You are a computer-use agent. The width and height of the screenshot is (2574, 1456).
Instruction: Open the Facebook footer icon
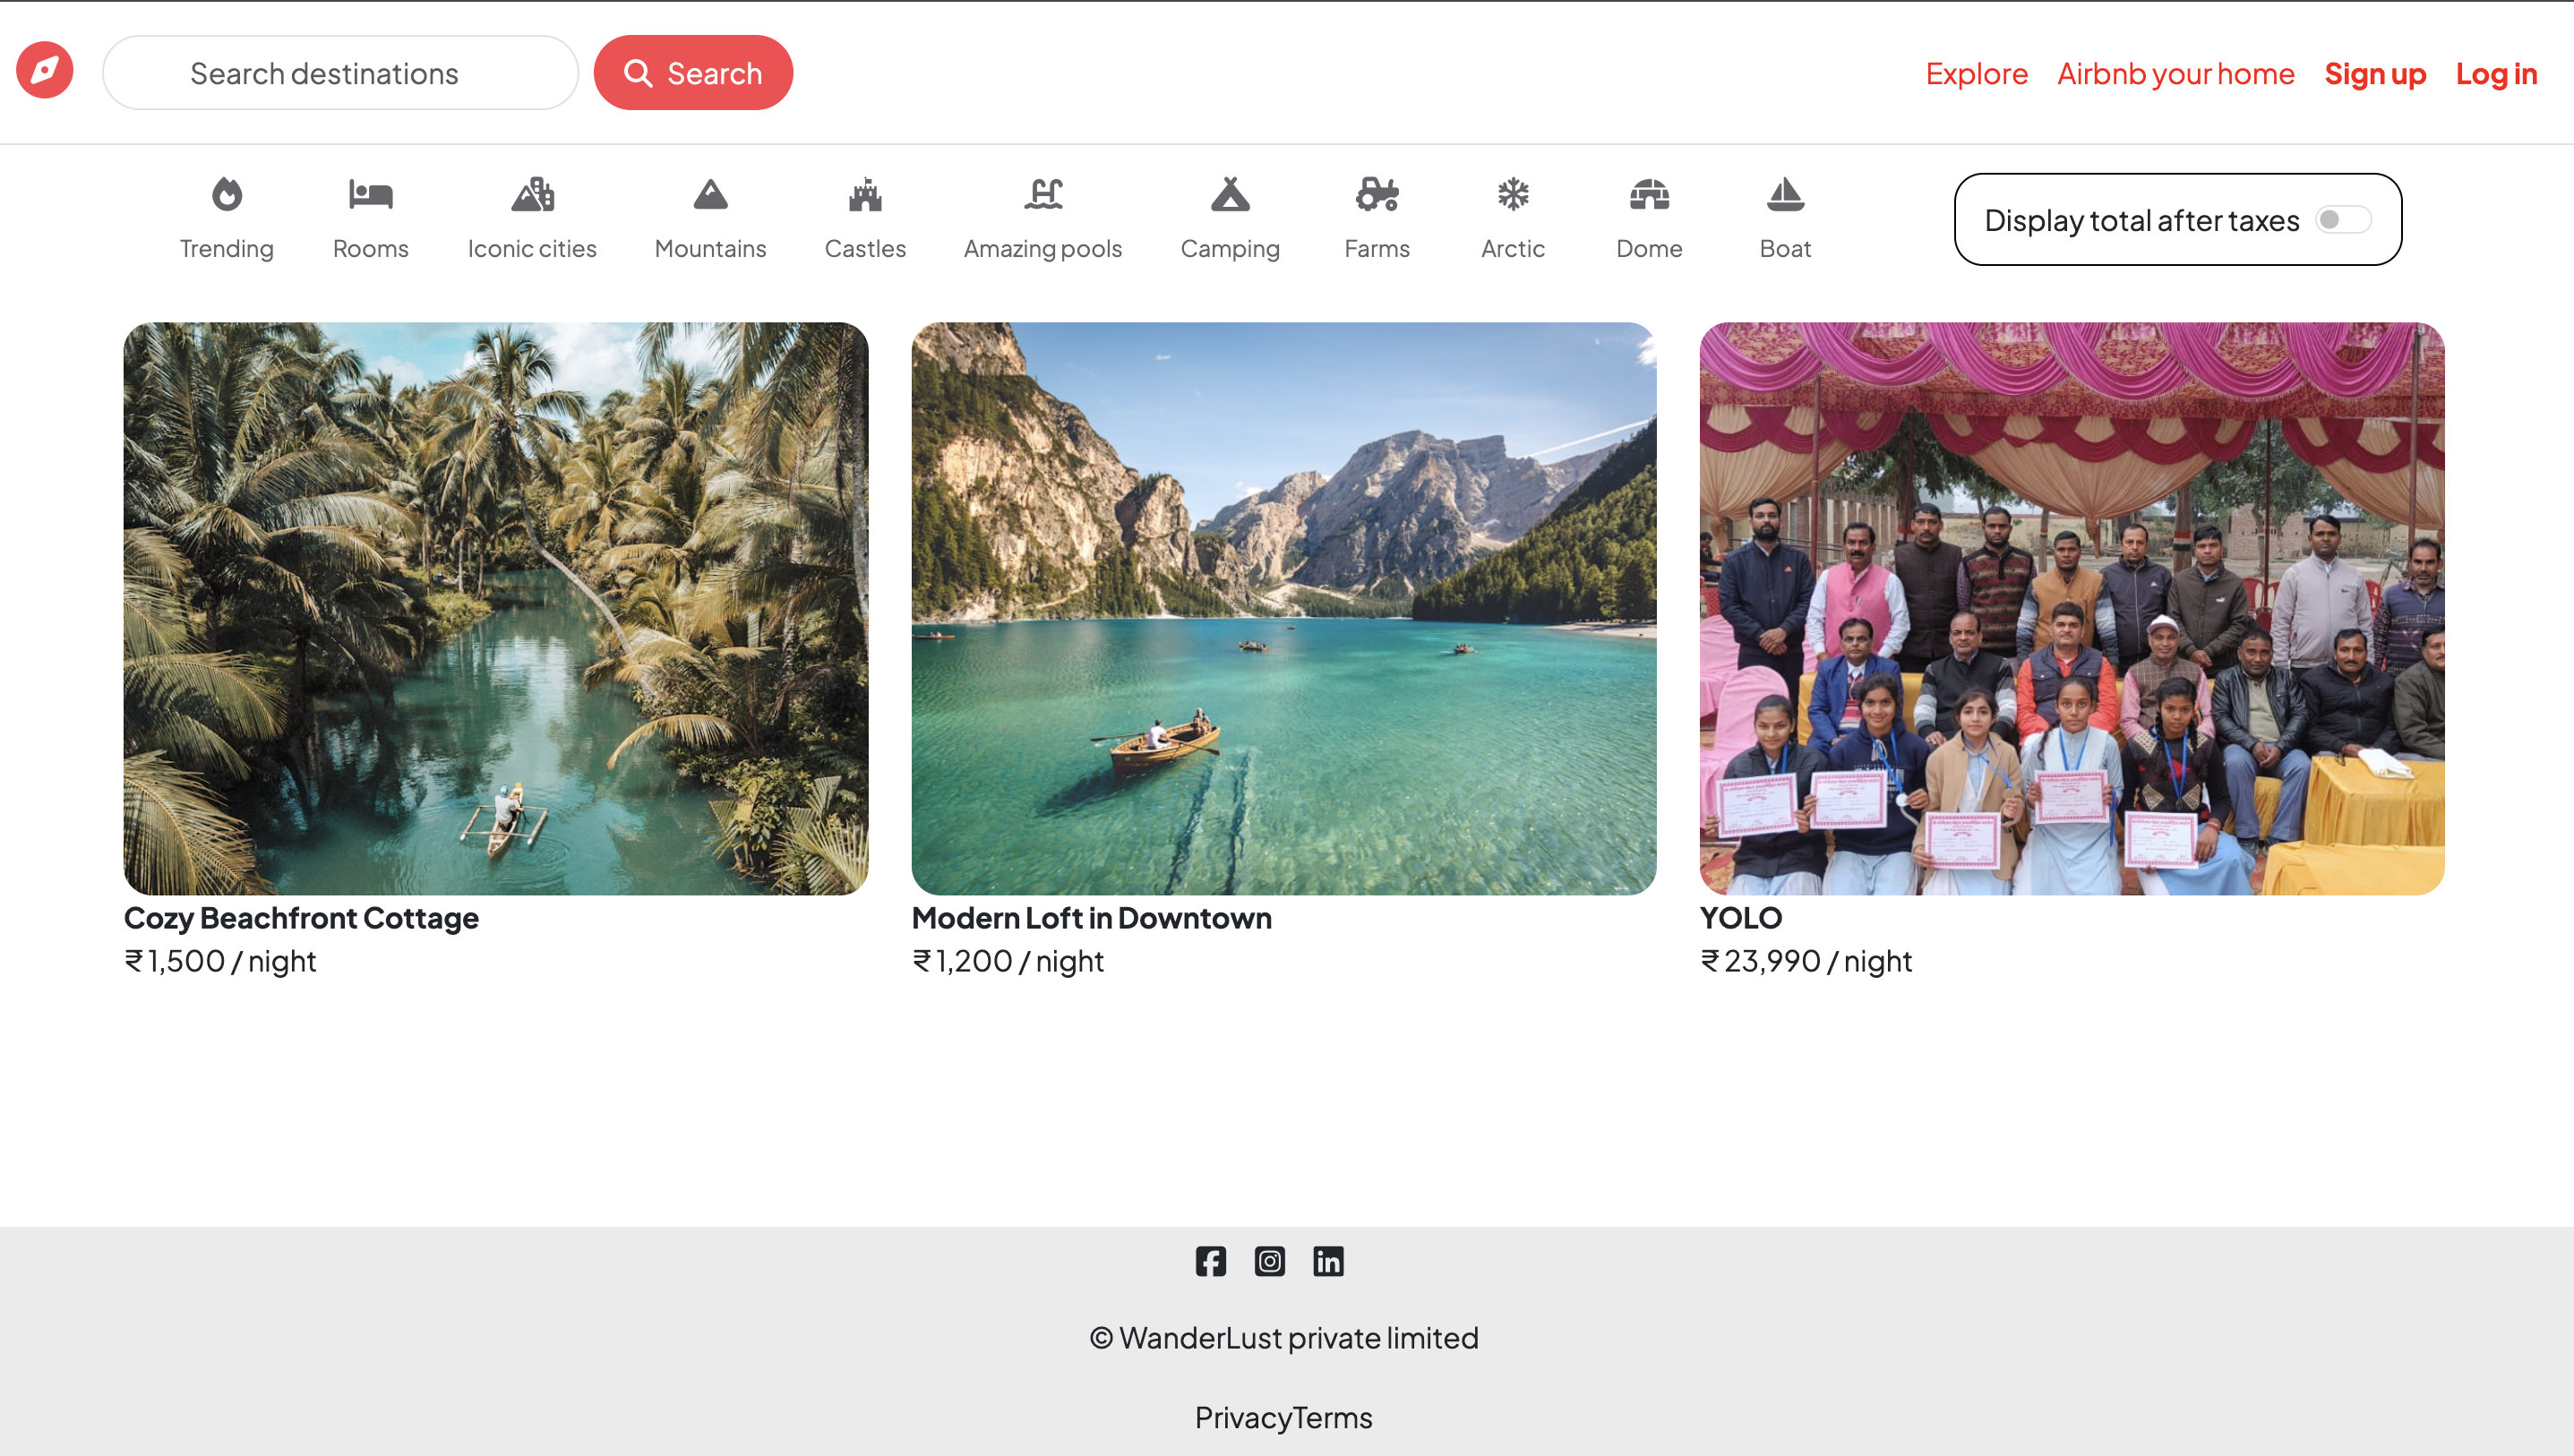1210,1261
